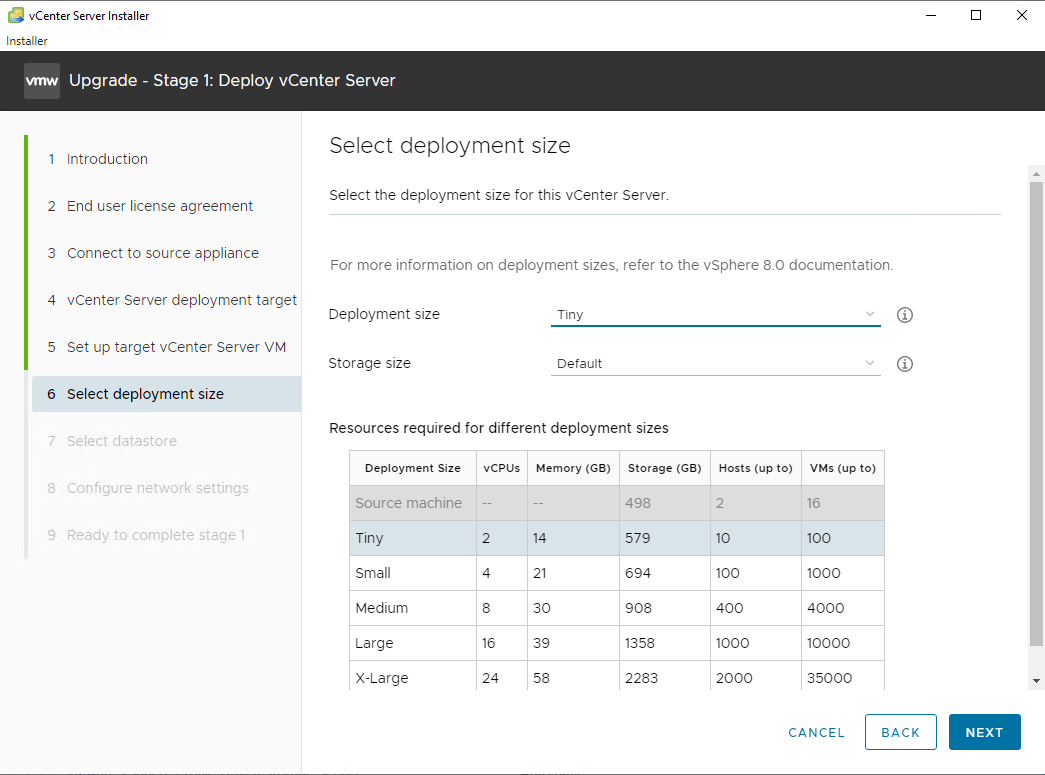The height and width of the screenshot is (775, 1045).
Task: Click the vertical scrollbar thumb
Action: (1036, 414)
